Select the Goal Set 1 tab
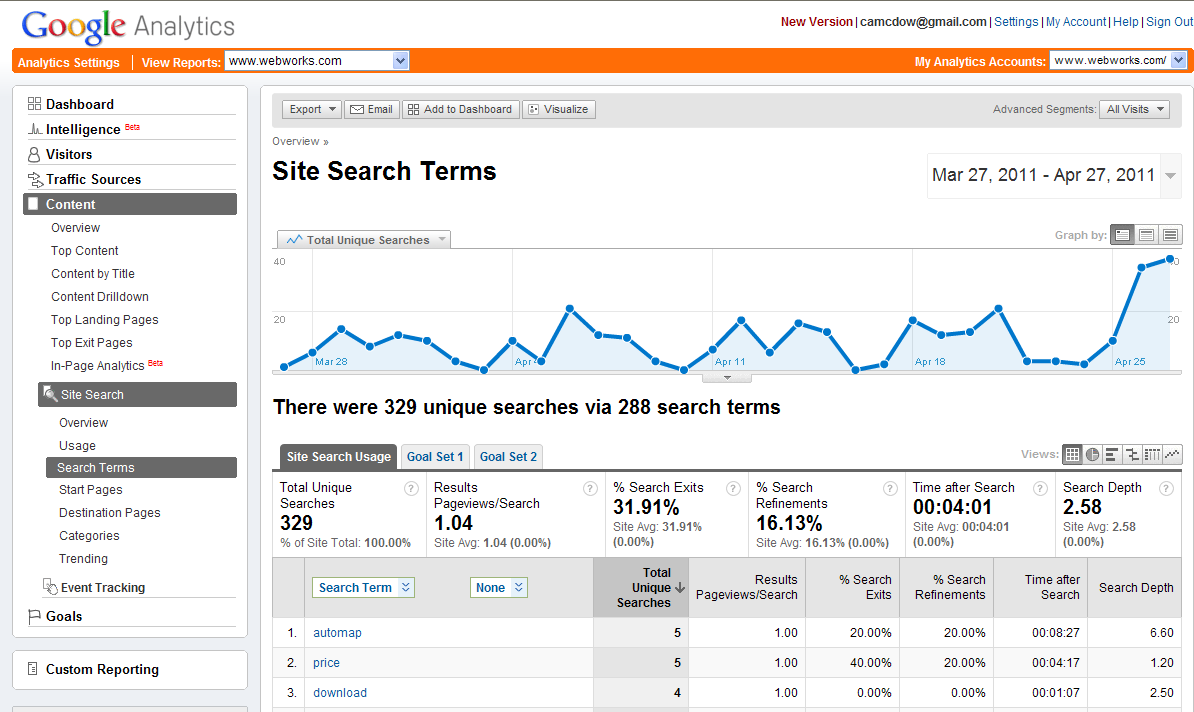This screenshot has height=712, width=1194. (x=436, y=456)
